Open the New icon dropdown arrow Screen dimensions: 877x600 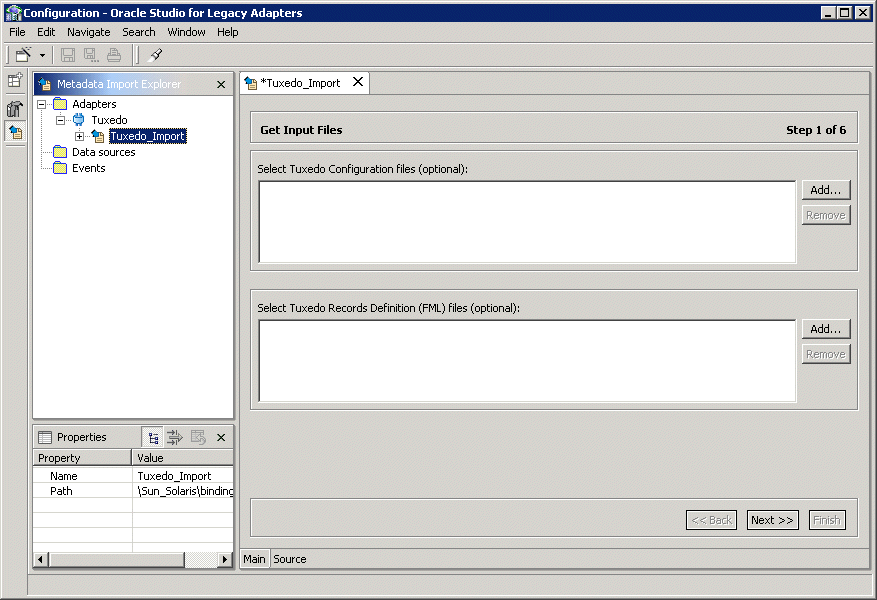(42, 55)
